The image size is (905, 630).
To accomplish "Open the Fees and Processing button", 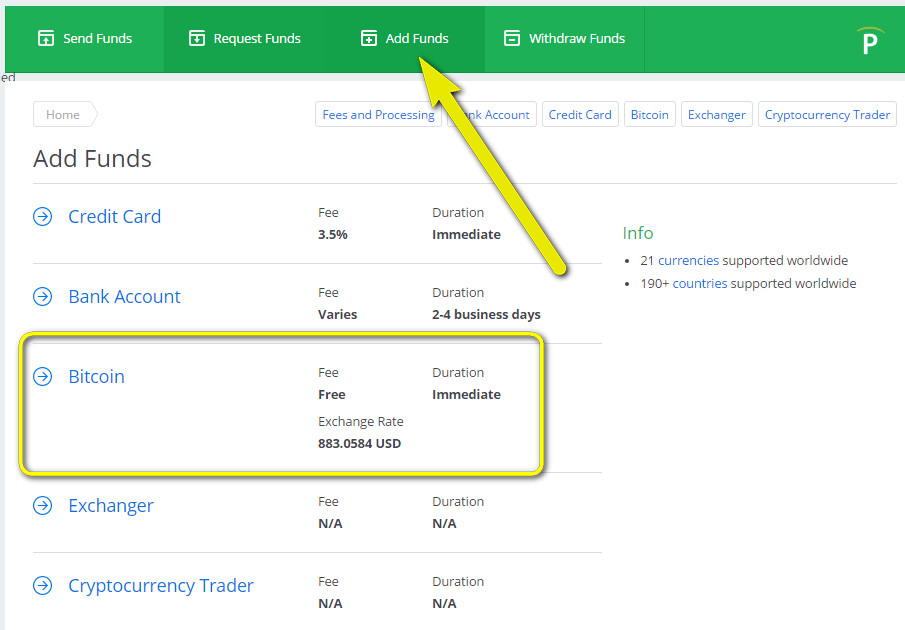I will pos(378,115).
